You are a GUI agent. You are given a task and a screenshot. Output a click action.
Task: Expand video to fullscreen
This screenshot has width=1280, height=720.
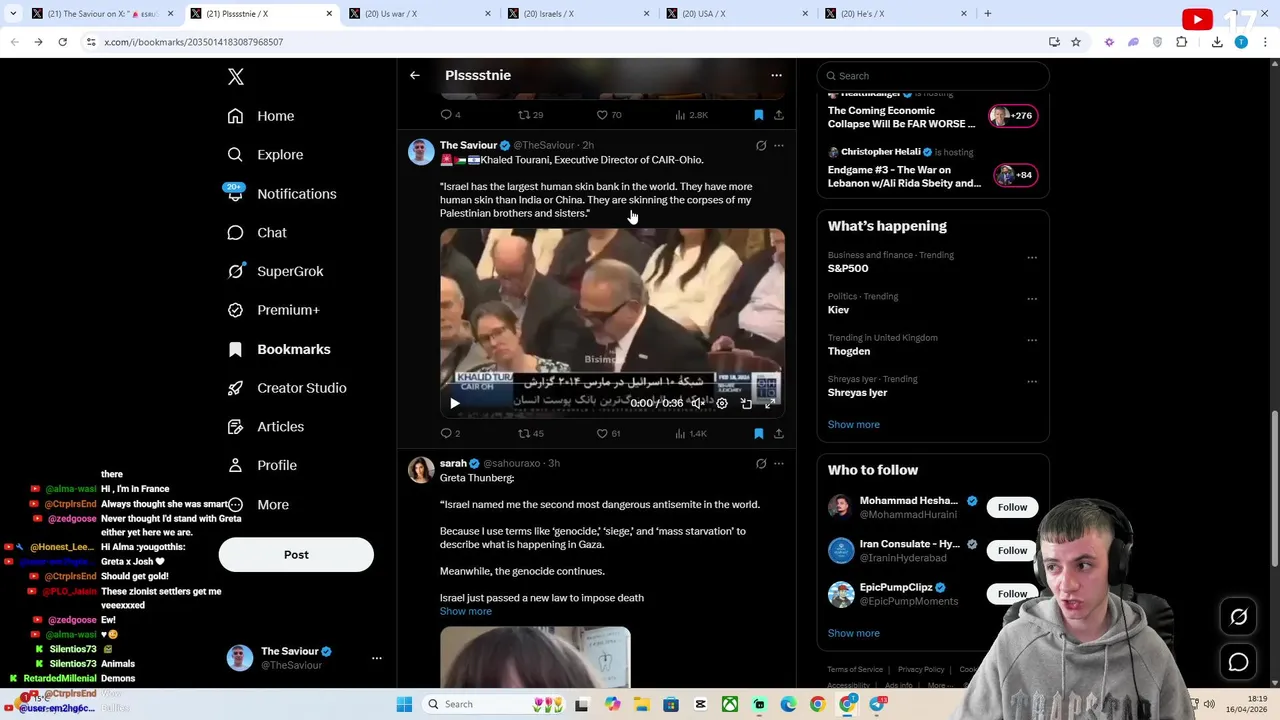770,403
